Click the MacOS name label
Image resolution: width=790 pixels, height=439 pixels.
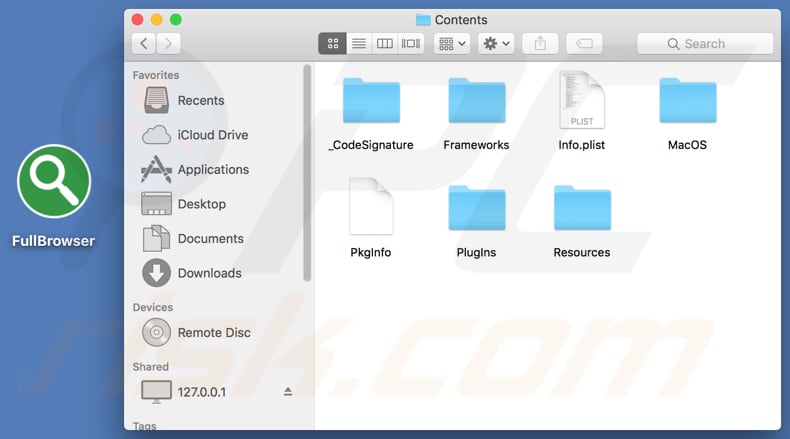coord(687,145)
